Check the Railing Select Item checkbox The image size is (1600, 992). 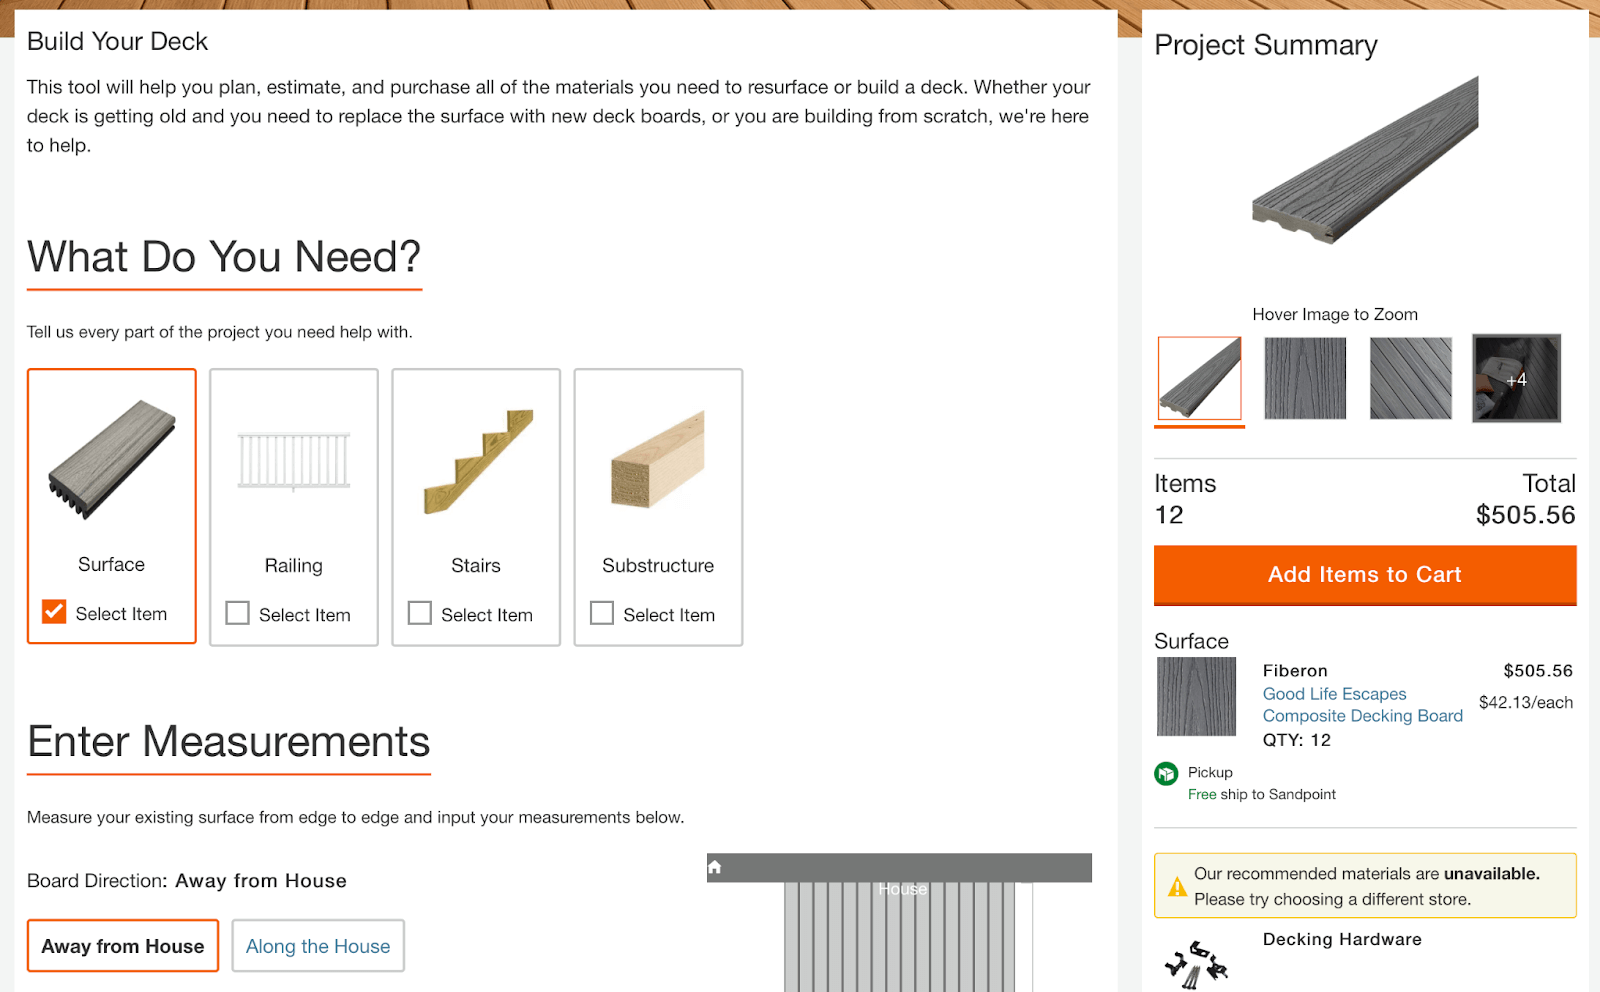click(237, 613)
